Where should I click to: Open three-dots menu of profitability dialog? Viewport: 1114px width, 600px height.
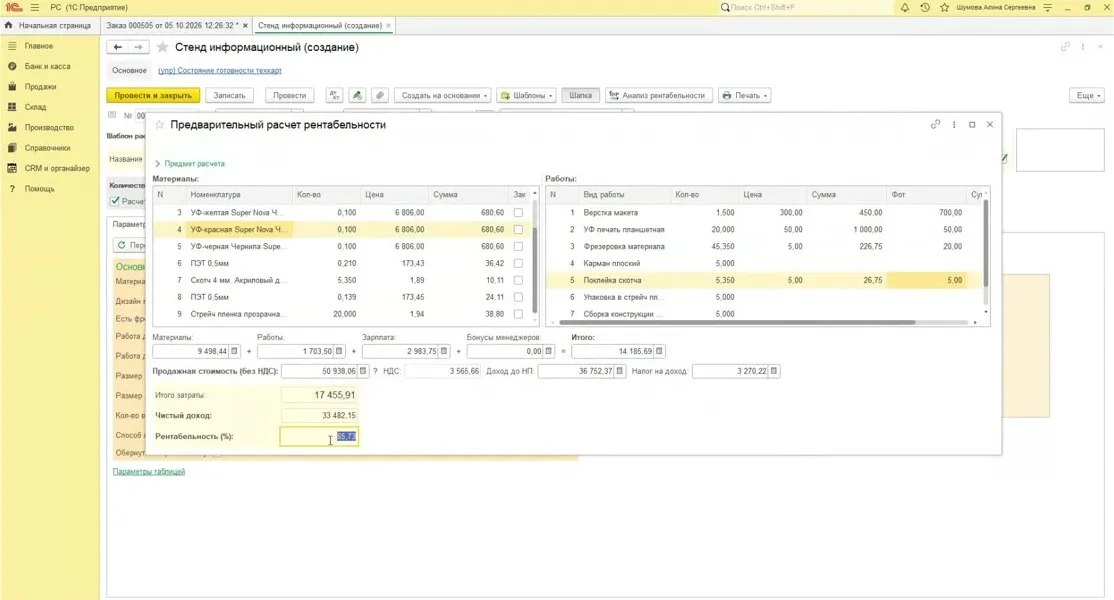954,124
